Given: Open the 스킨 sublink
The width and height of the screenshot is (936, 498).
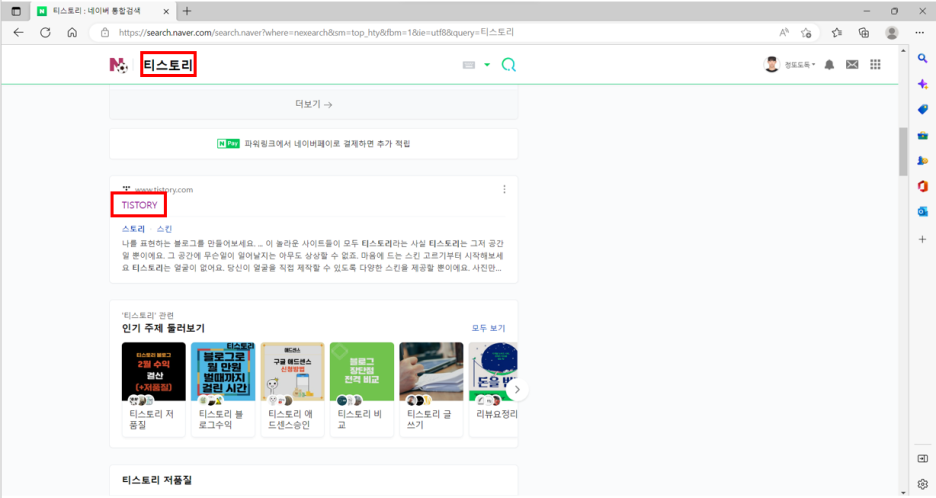Looking at the screenshot, I should [164, 229].
